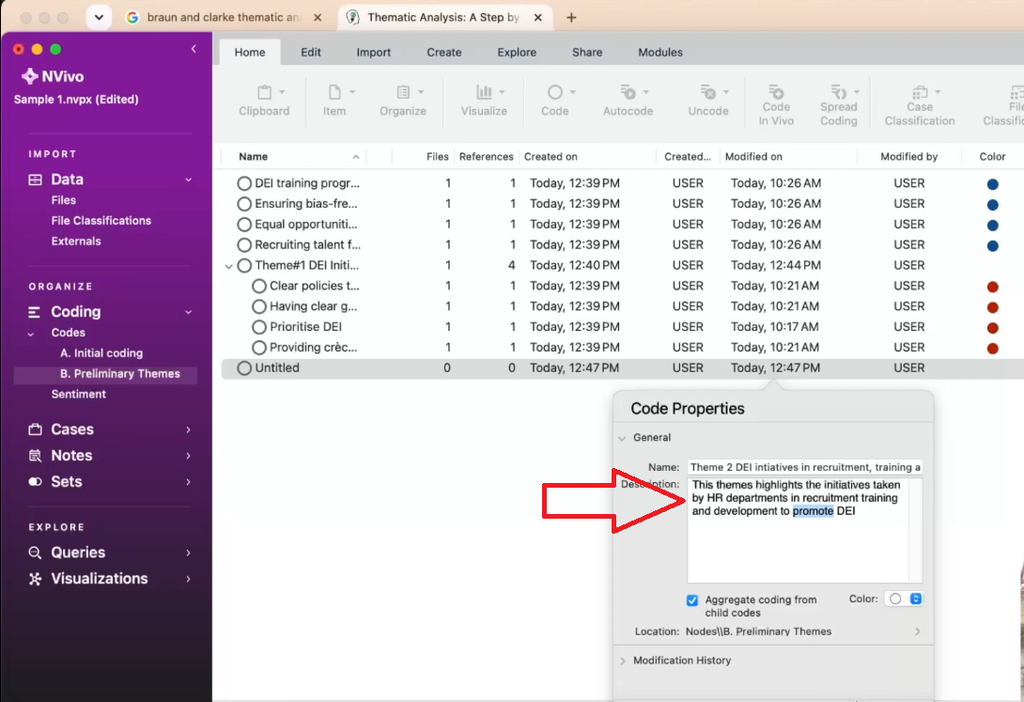1024x702 pixels.
Task: Expand the Notes section chevron
Action: (188, 456)
